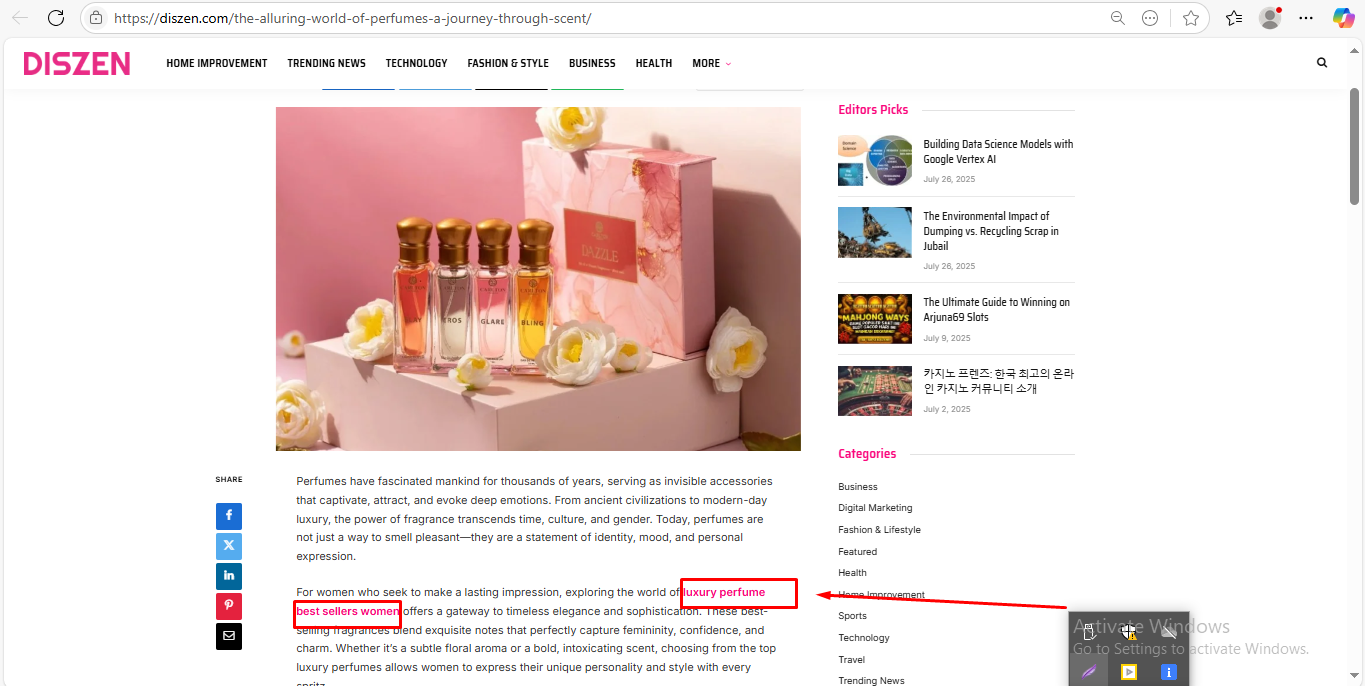This screenshot has width=1365, height=686.
Task: Open the browser profile avatar
Action: coord(1270,18)
